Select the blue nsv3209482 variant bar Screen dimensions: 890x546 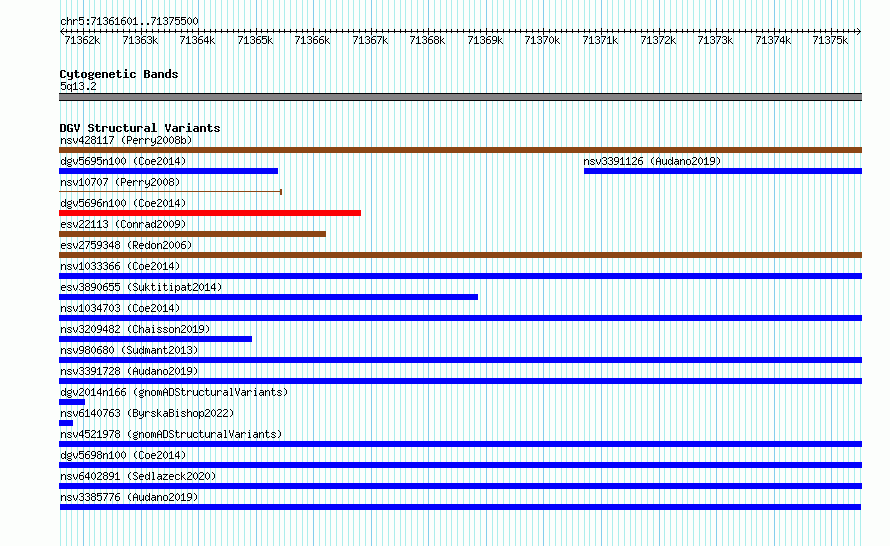coord(156,339)
